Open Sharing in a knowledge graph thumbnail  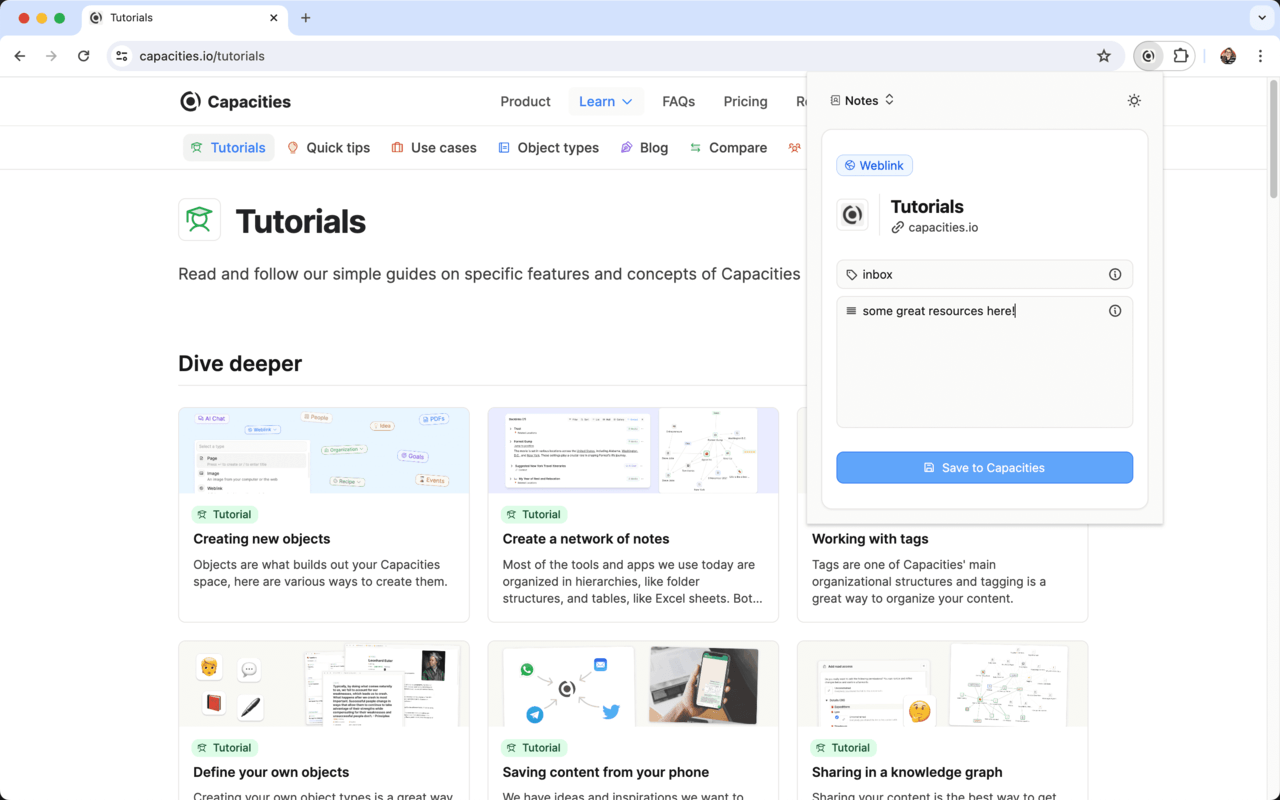942,684
